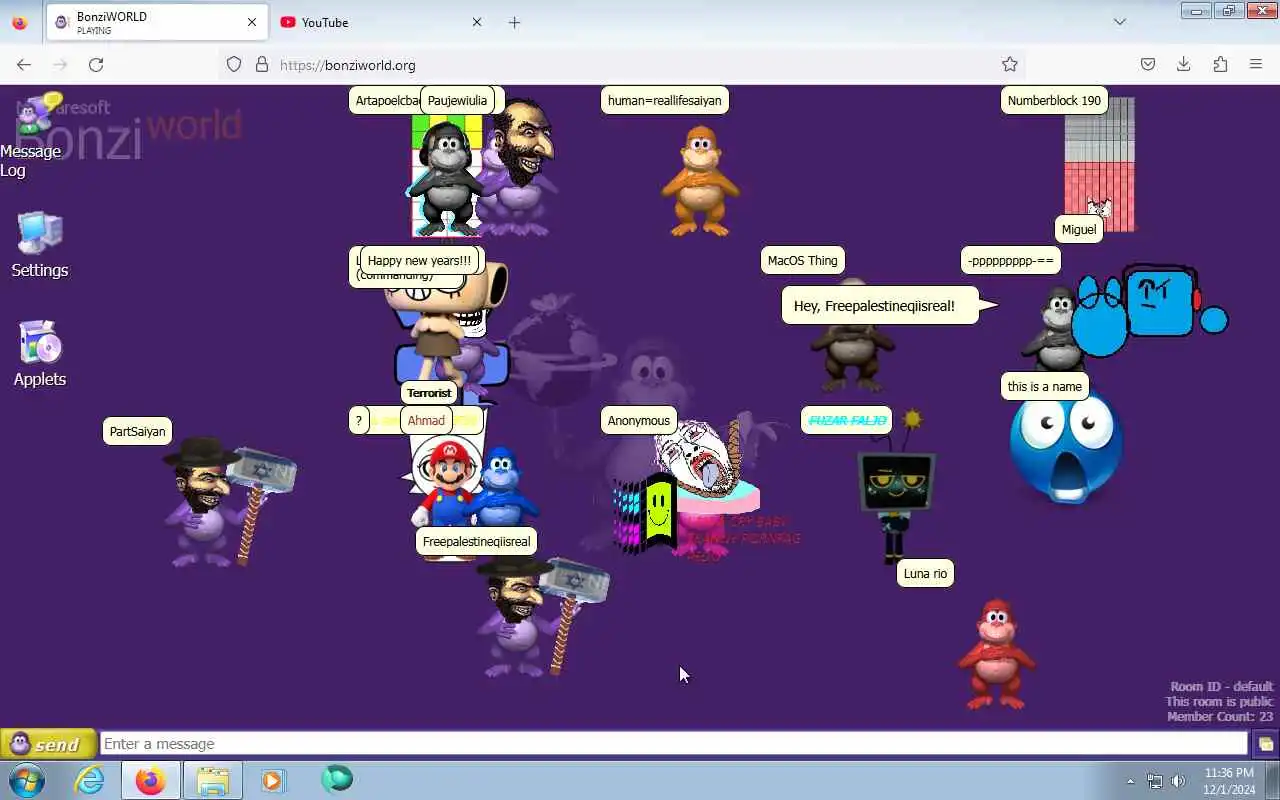The image size is (1280, 800).
Task: Open a new browser tab
Action: pyautogui.click(x=514, y=22)
